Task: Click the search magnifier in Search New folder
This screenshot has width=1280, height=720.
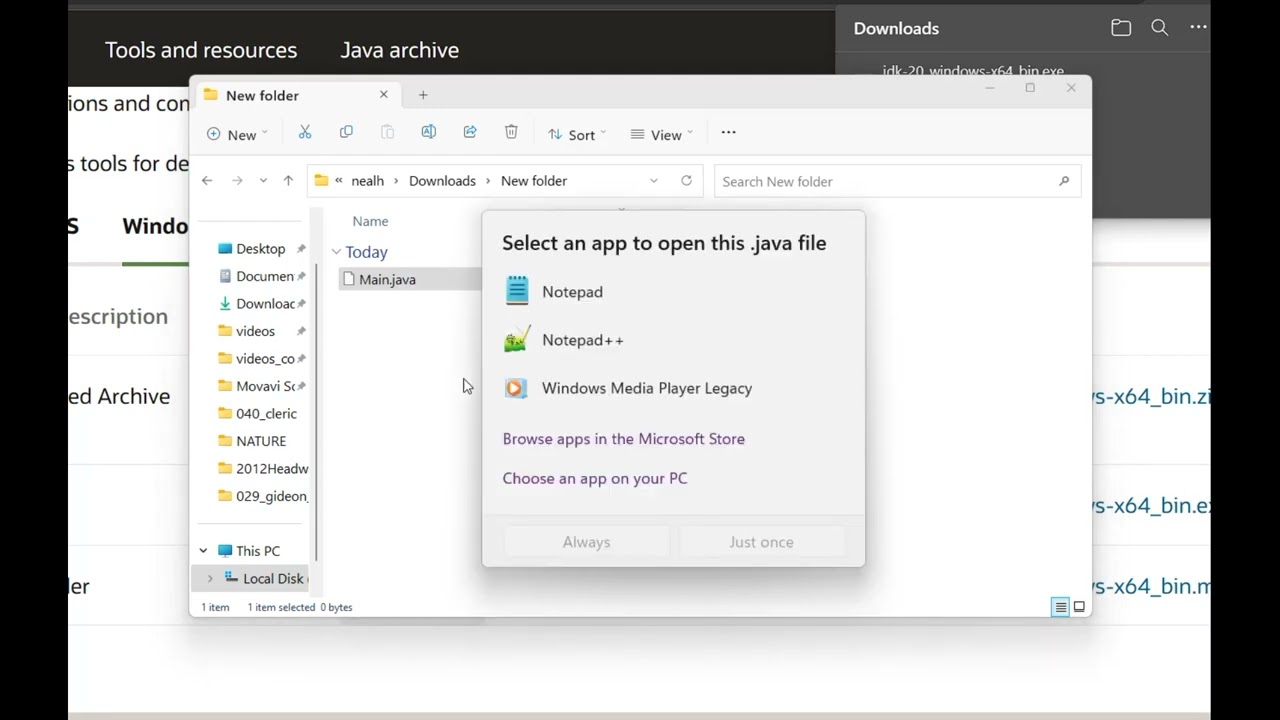Action: 1064,181
